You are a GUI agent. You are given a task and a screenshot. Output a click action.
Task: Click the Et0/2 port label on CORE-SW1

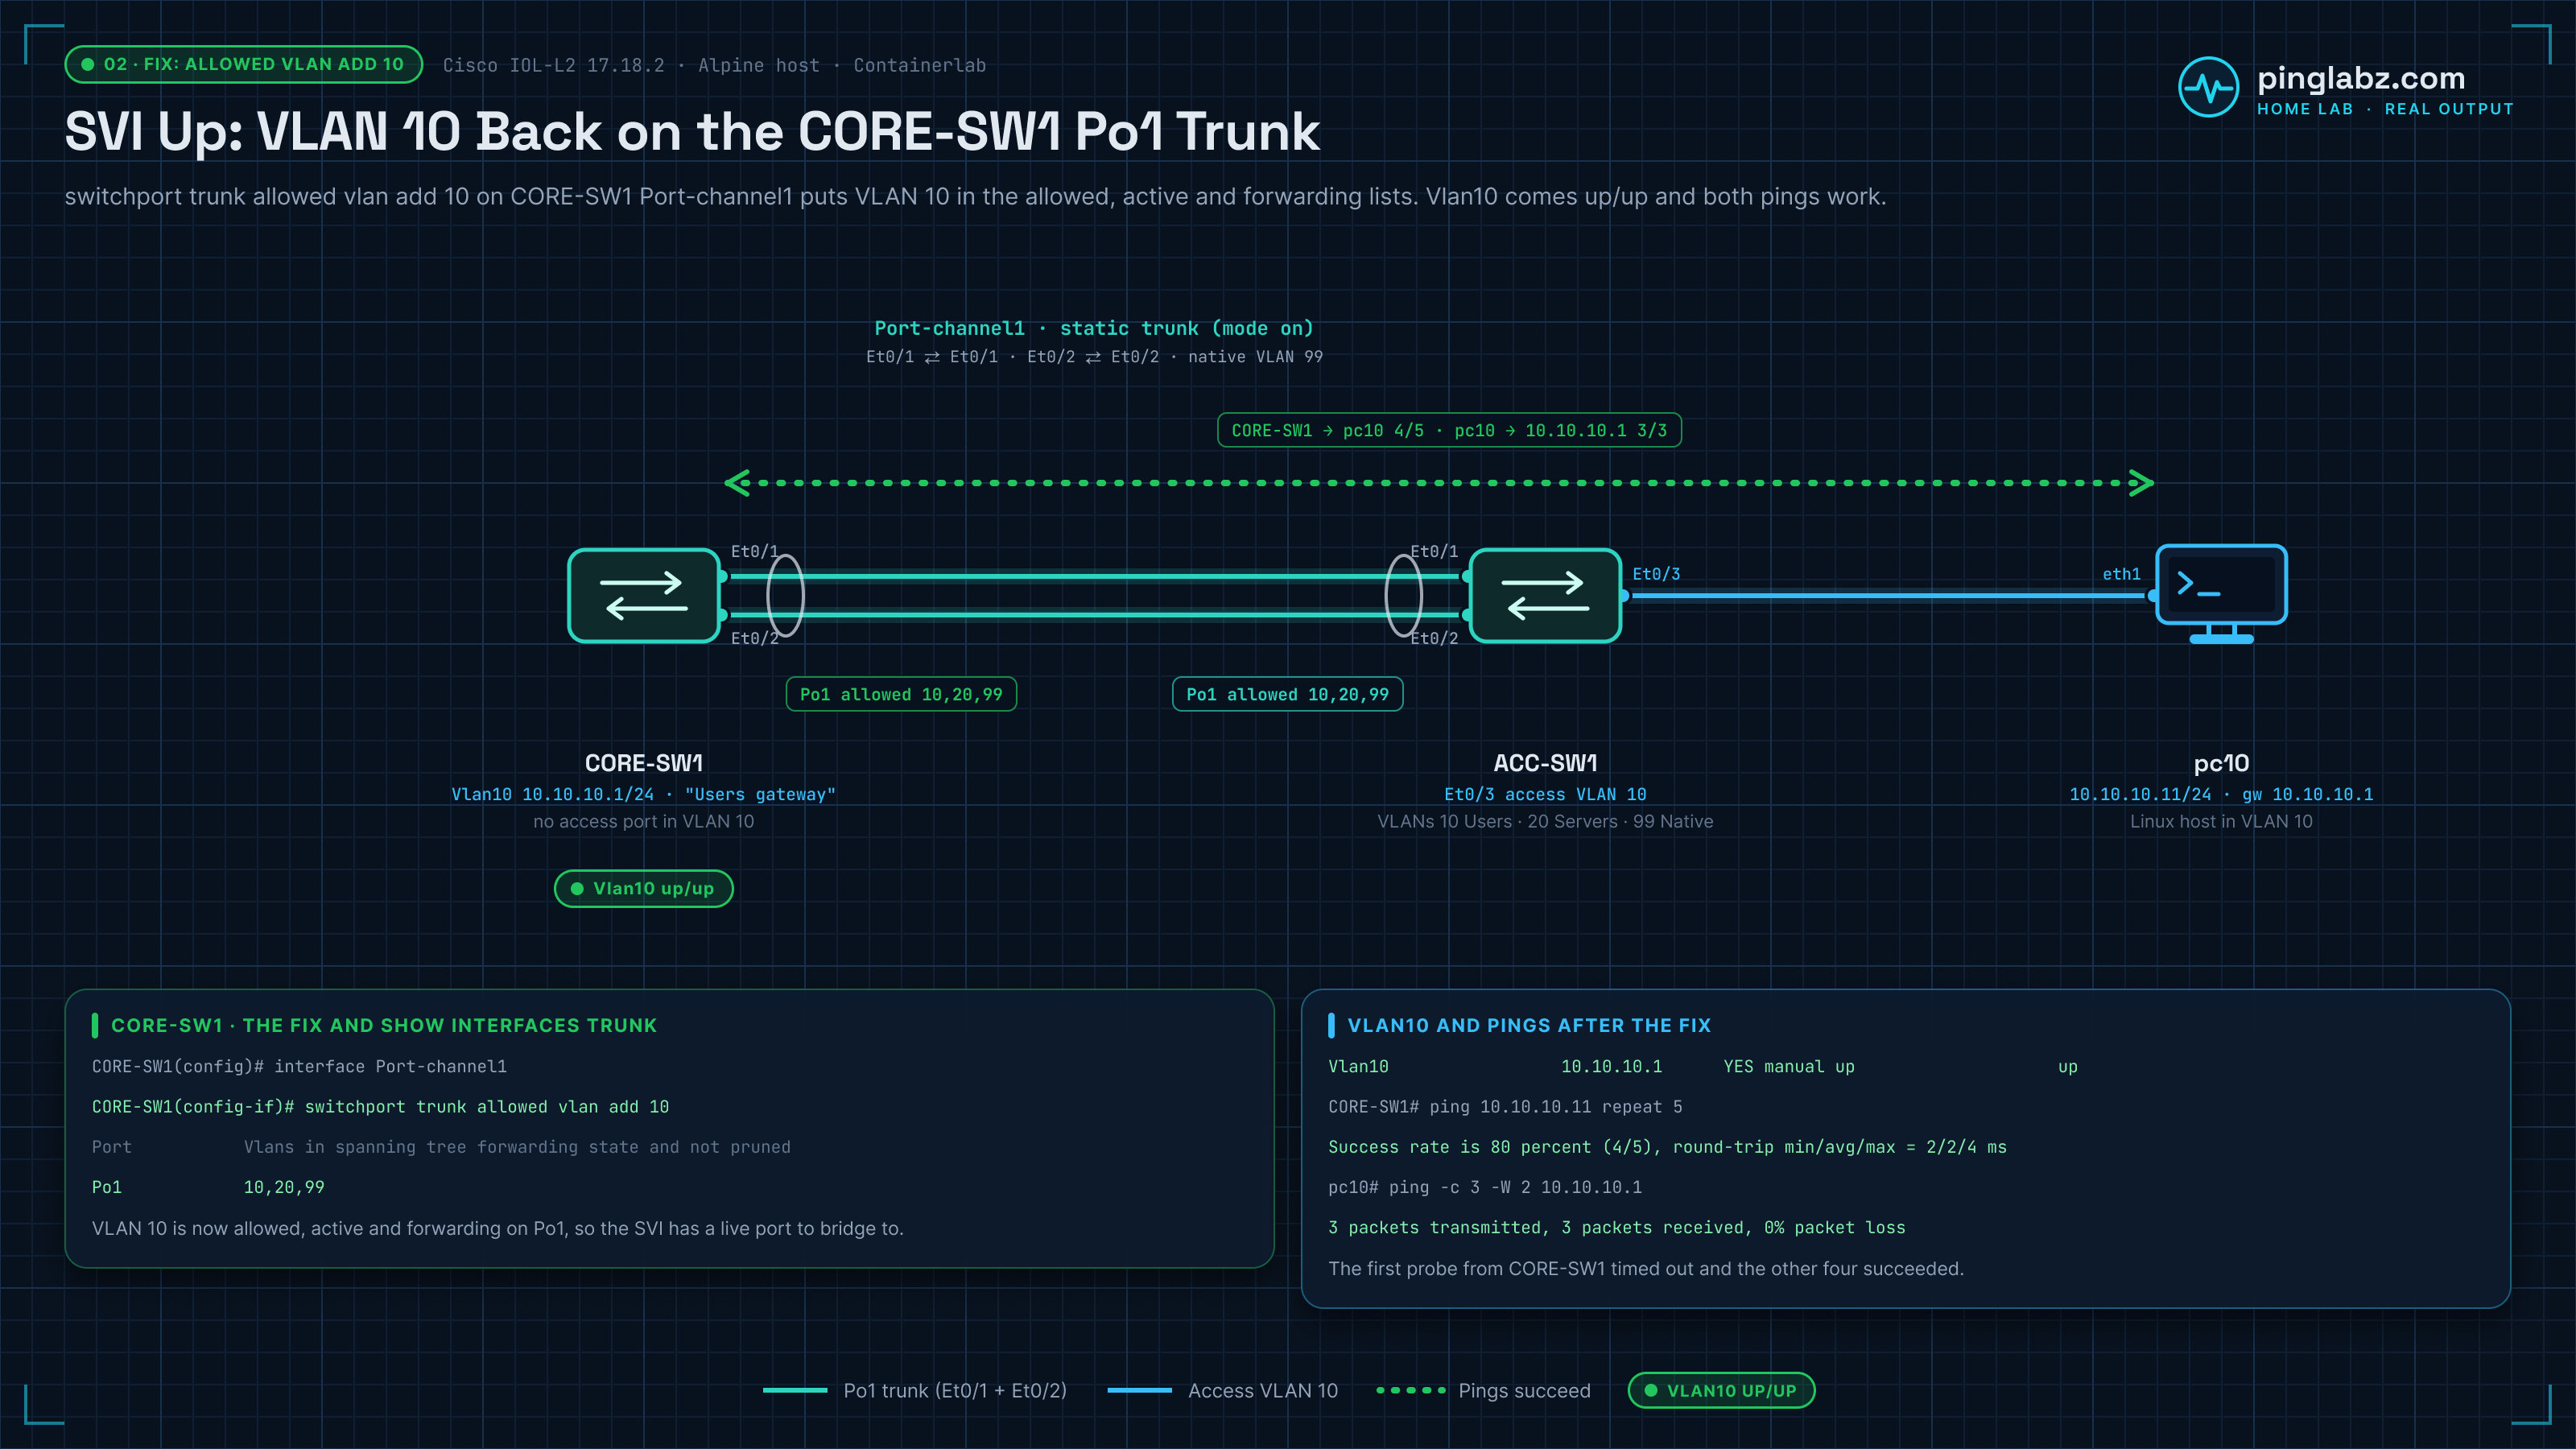(x=754, y=638)
